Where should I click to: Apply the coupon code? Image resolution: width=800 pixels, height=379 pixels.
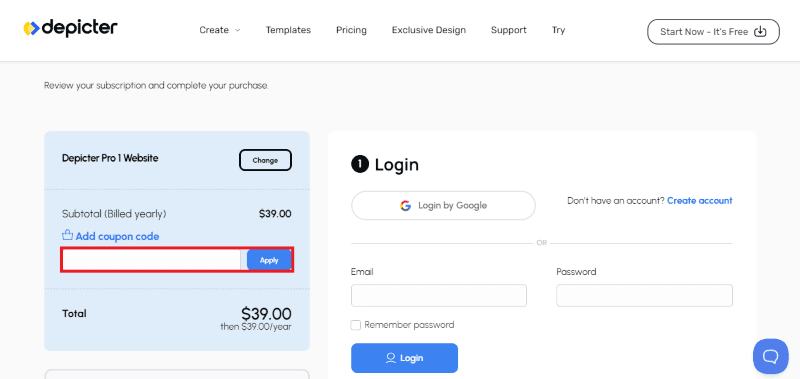(x=269, y=260)
